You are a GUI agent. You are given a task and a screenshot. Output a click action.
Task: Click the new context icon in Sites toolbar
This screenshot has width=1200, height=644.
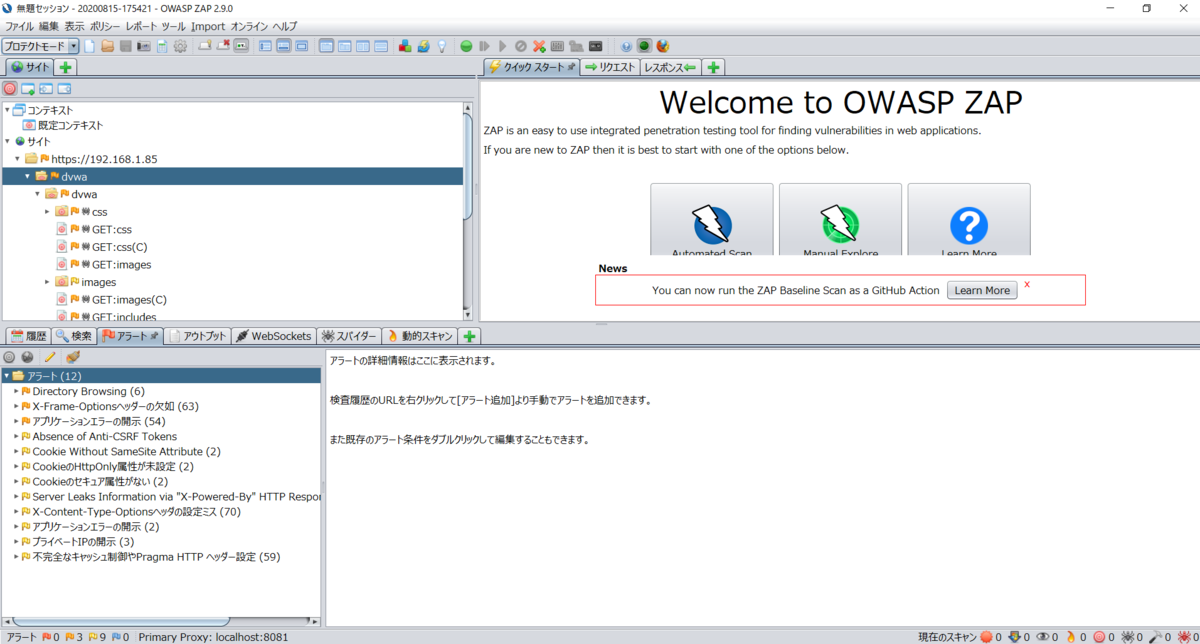point(28,89)
